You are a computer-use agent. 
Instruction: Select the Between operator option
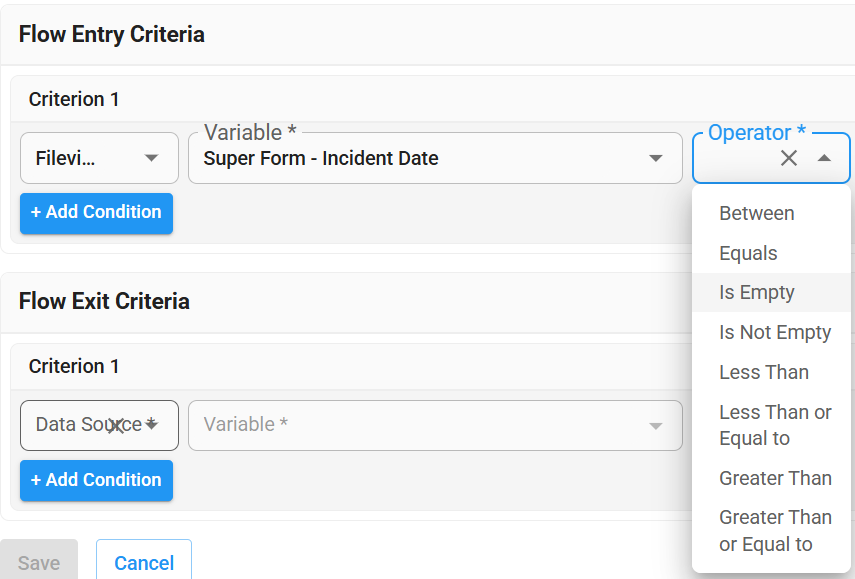tap(757, 213)
